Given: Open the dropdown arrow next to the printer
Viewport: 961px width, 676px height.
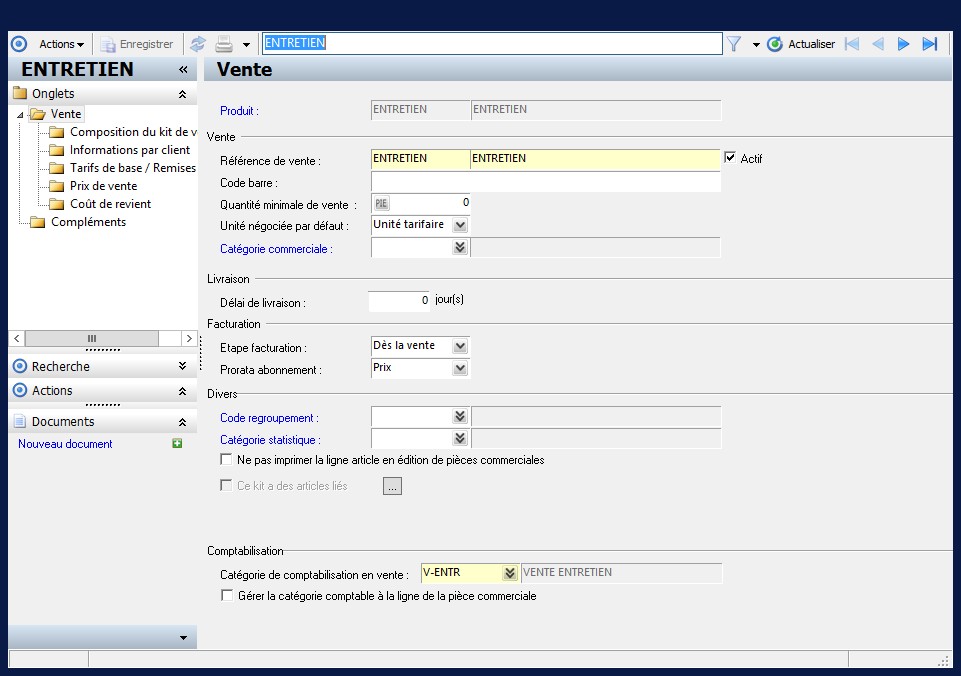Looking at the screenshot, I should click(x=246, y=45).
